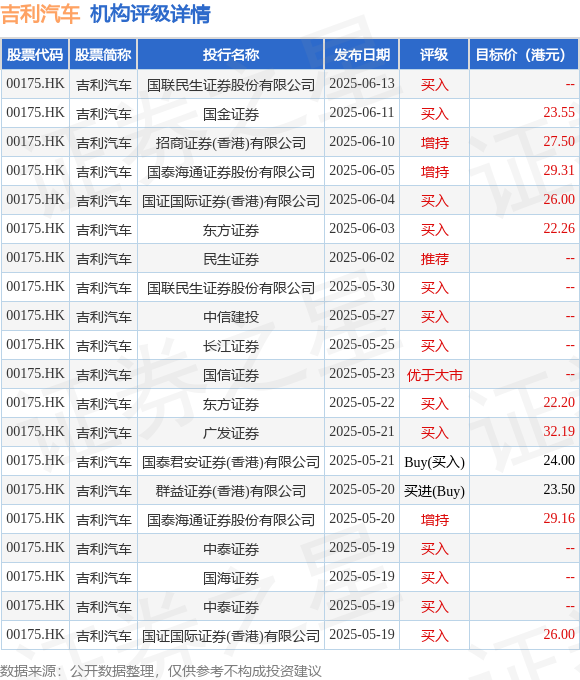This screenshot has height=680, width=580.
Task: Click the 发布日期 column header
Action: click(362, 55)
